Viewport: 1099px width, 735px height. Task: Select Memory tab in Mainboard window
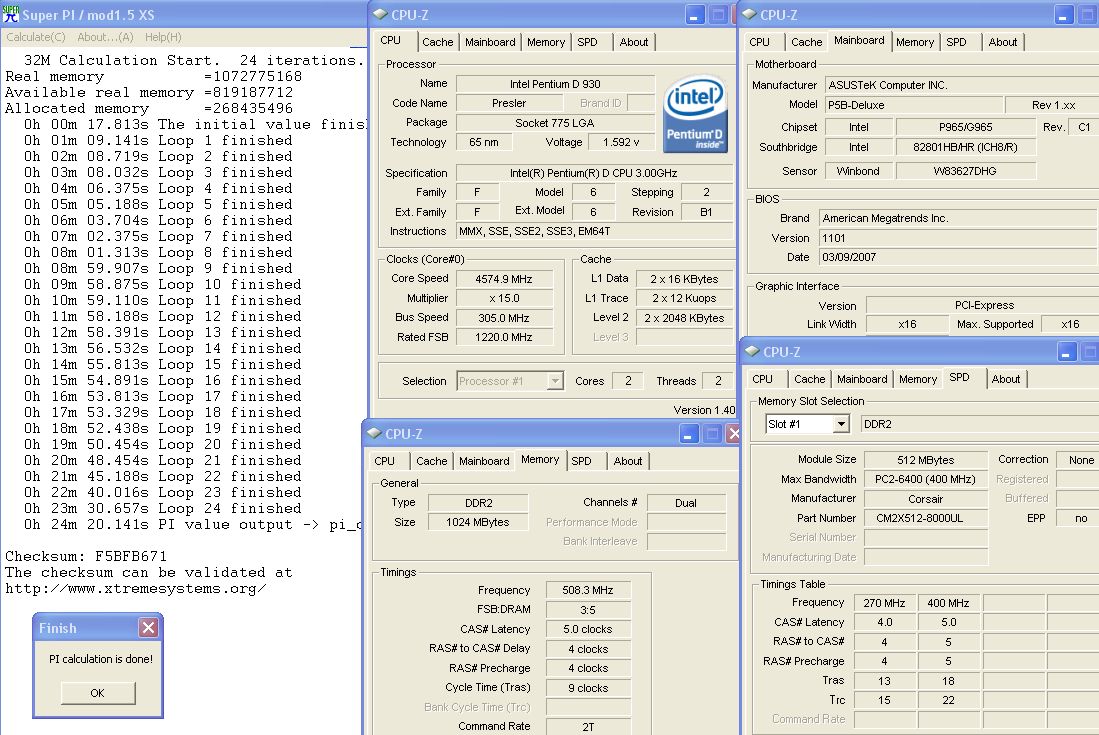pyautogui.click(x=915, y=42)
